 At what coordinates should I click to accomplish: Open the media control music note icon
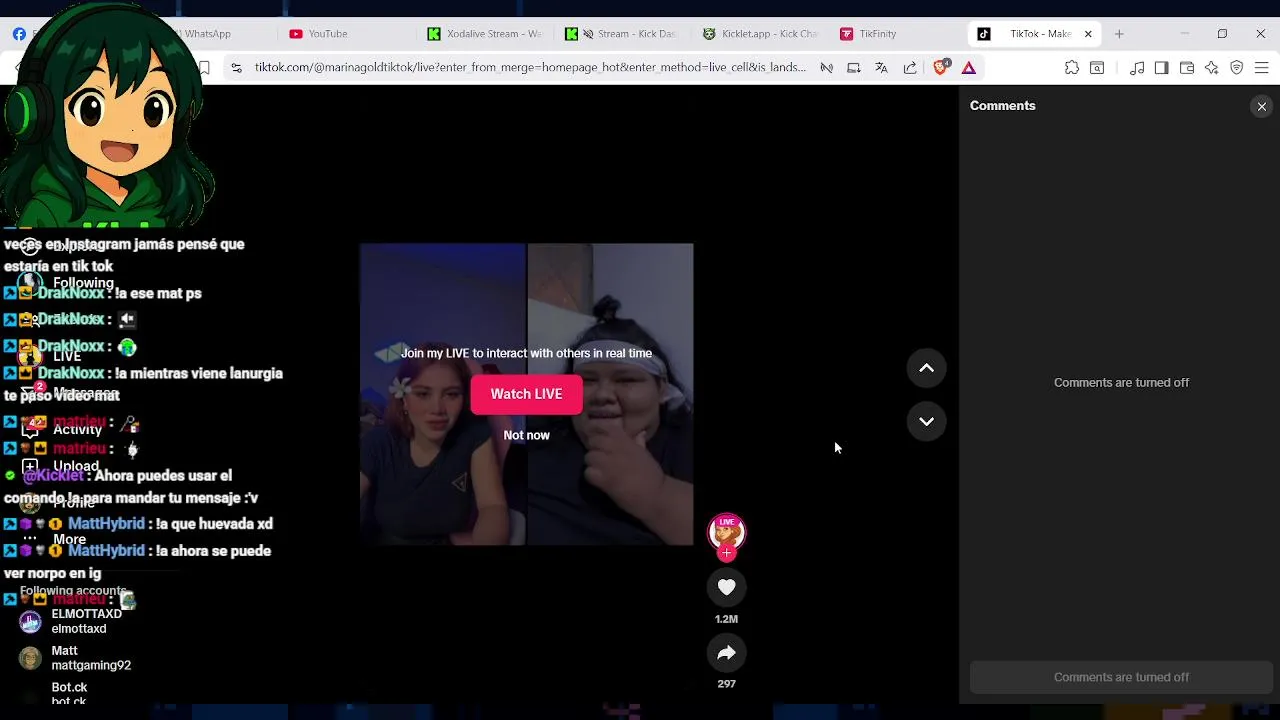(x=1137, y=68)
